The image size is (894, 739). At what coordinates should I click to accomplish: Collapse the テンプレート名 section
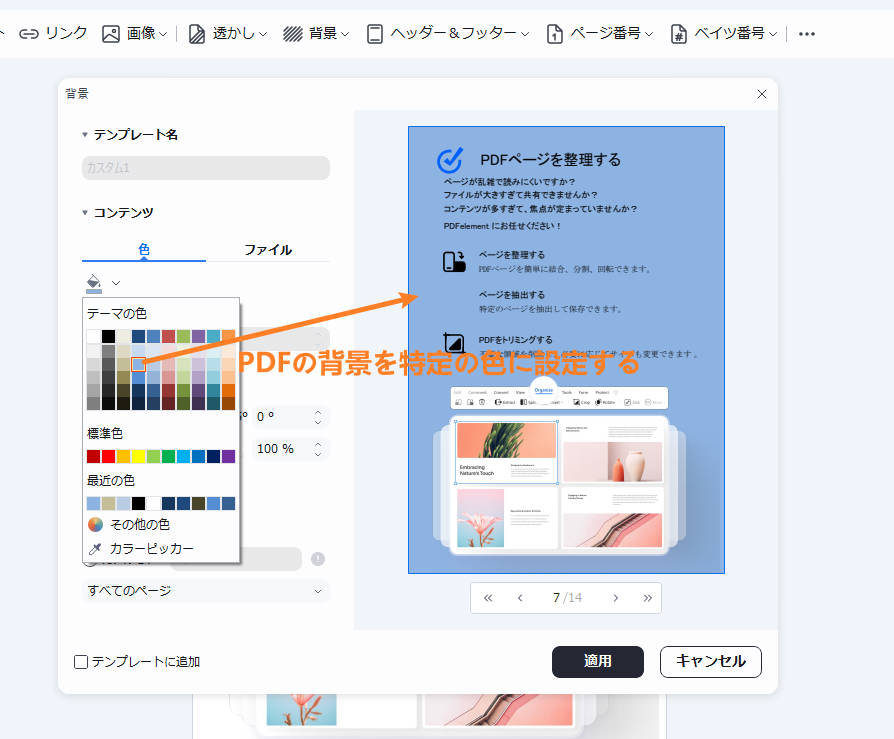[x=85, y=134]
